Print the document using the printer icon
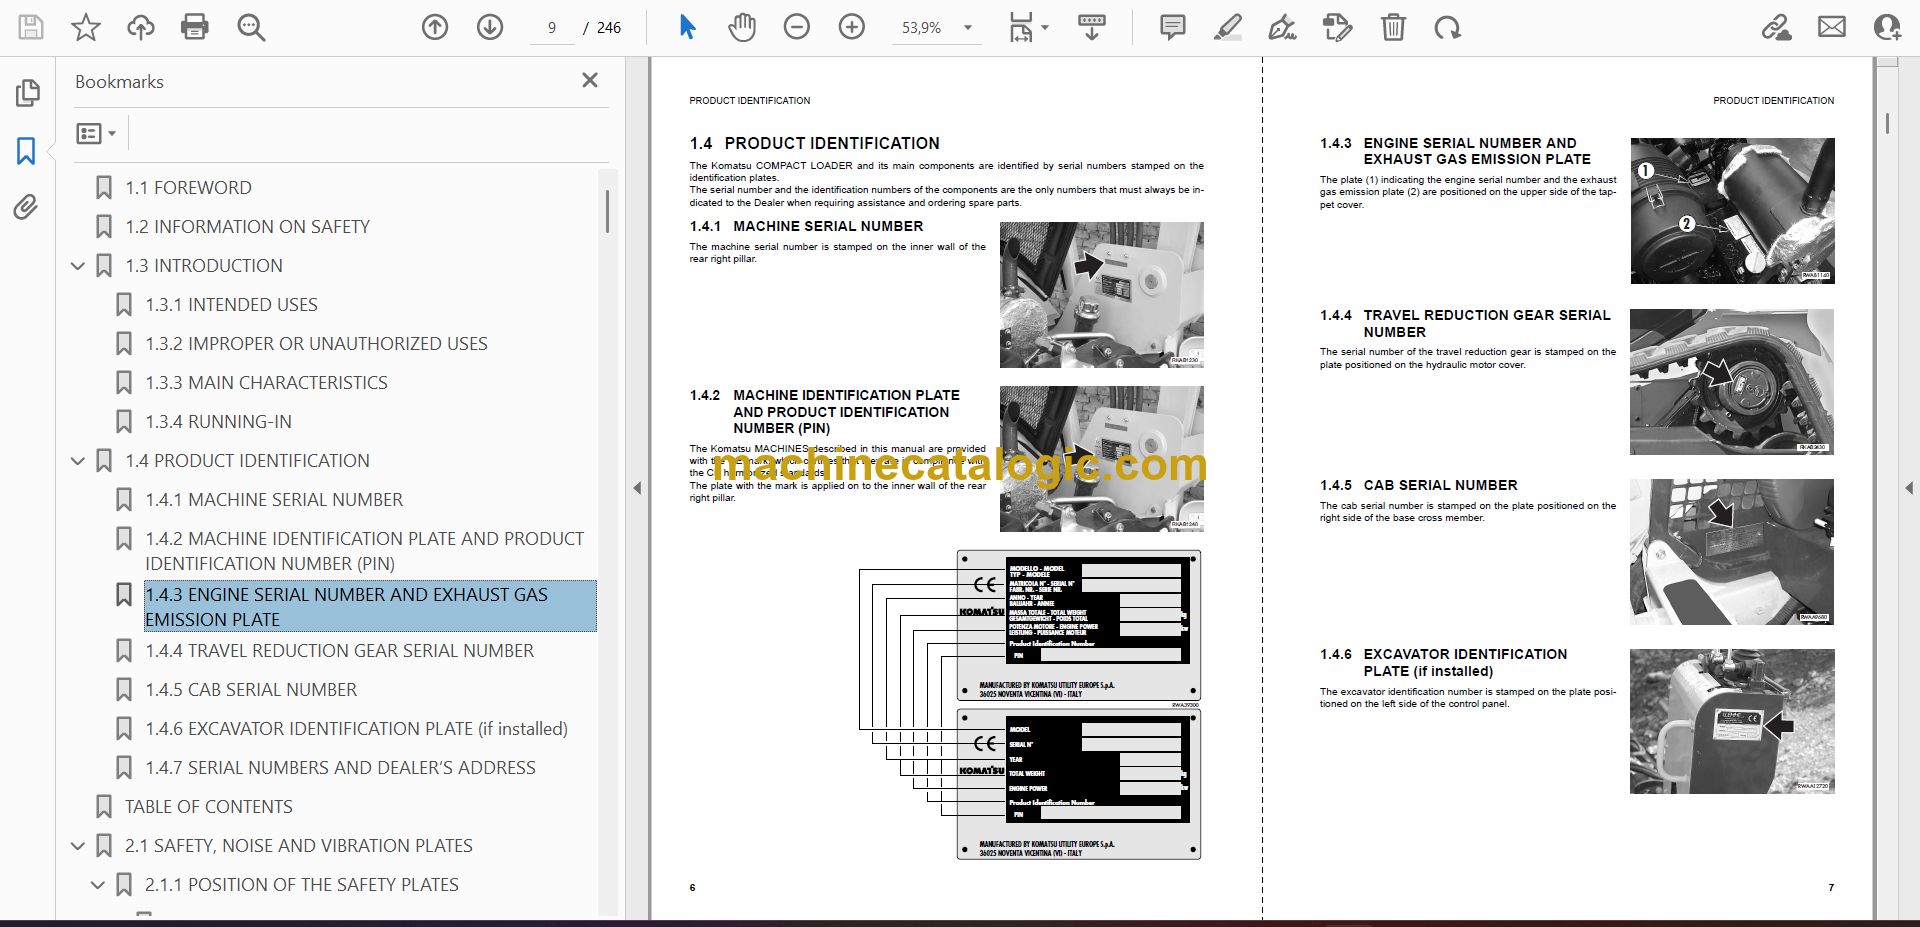The width and height of the screenshot is (1920, 927). coord(195,27)
